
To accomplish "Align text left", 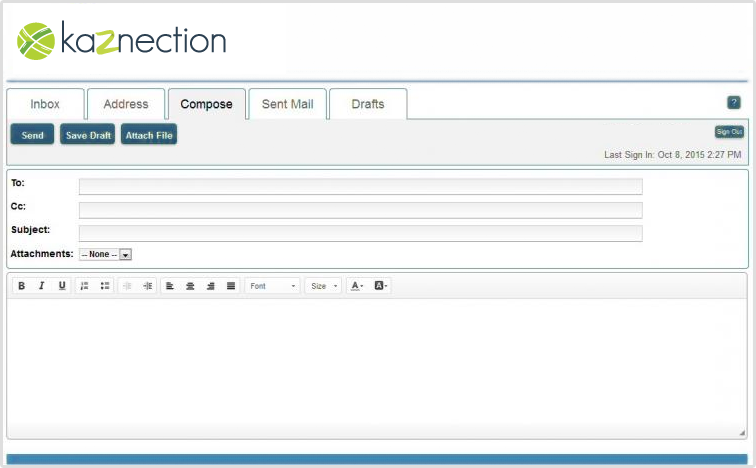I will click(x=170, y=286).
